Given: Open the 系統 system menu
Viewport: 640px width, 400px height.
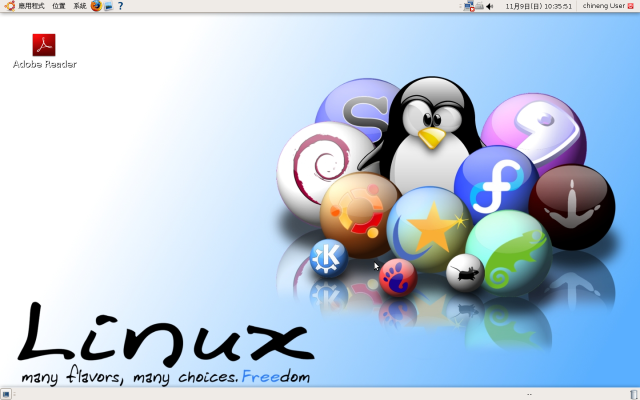Looking at the screenshot, I should 80,6.
